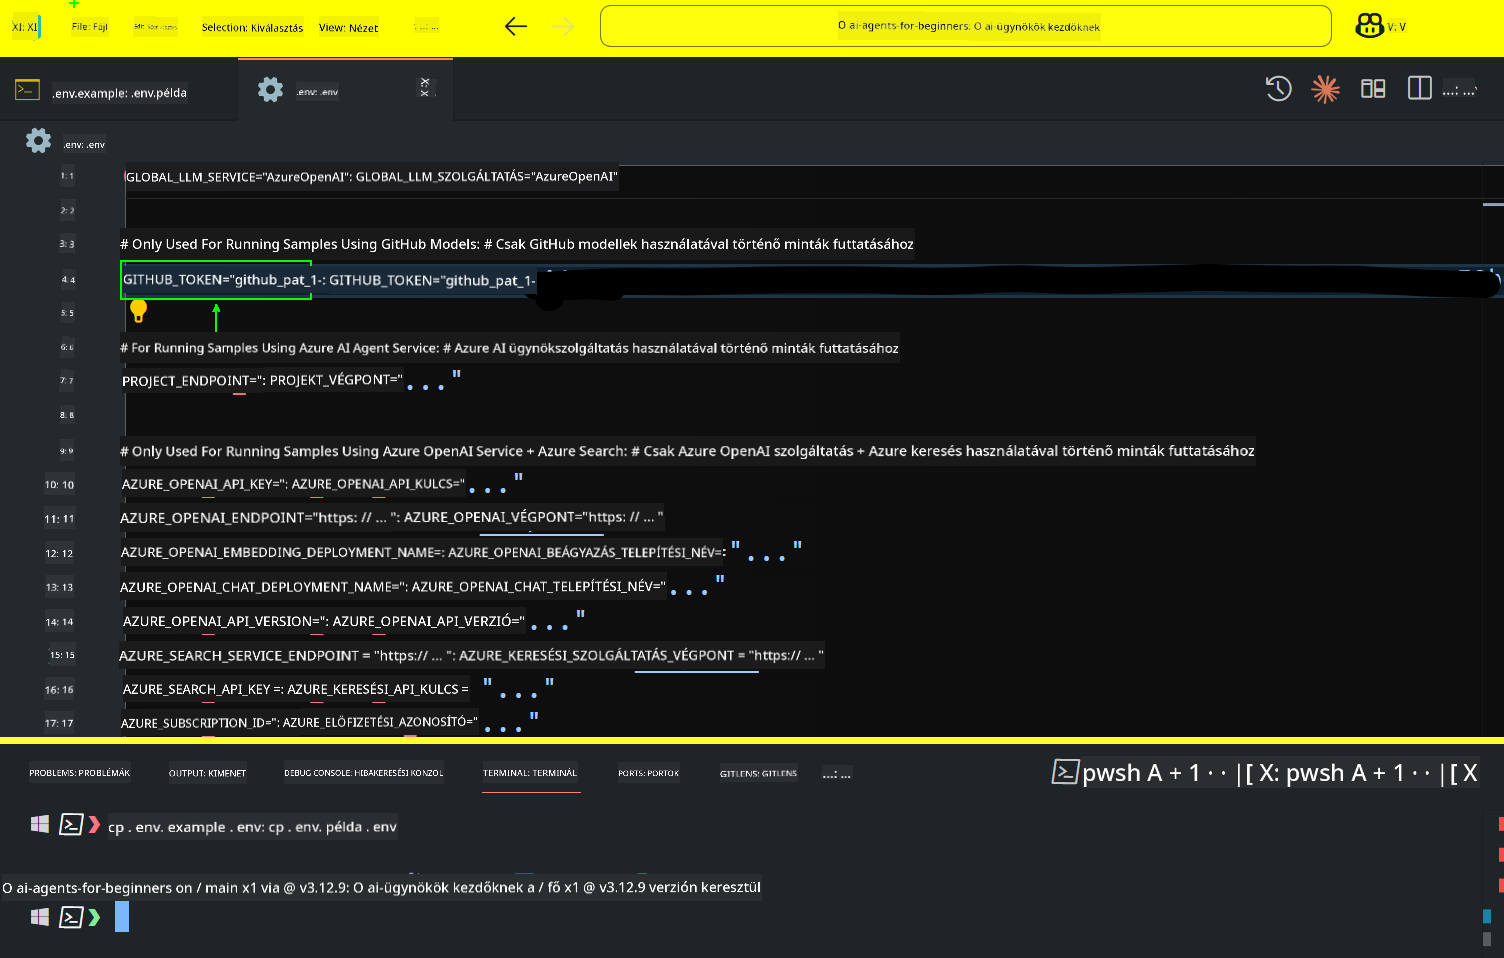1504x958 pixels.
Task: Click line number 10 in gutter
Action: point(59,485)
